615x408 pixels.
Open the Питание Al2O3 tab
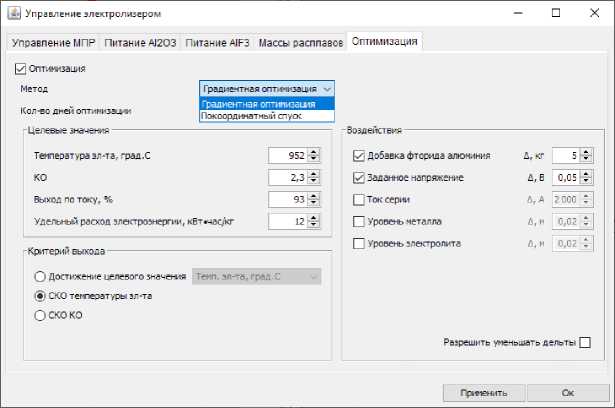(140, 43)
